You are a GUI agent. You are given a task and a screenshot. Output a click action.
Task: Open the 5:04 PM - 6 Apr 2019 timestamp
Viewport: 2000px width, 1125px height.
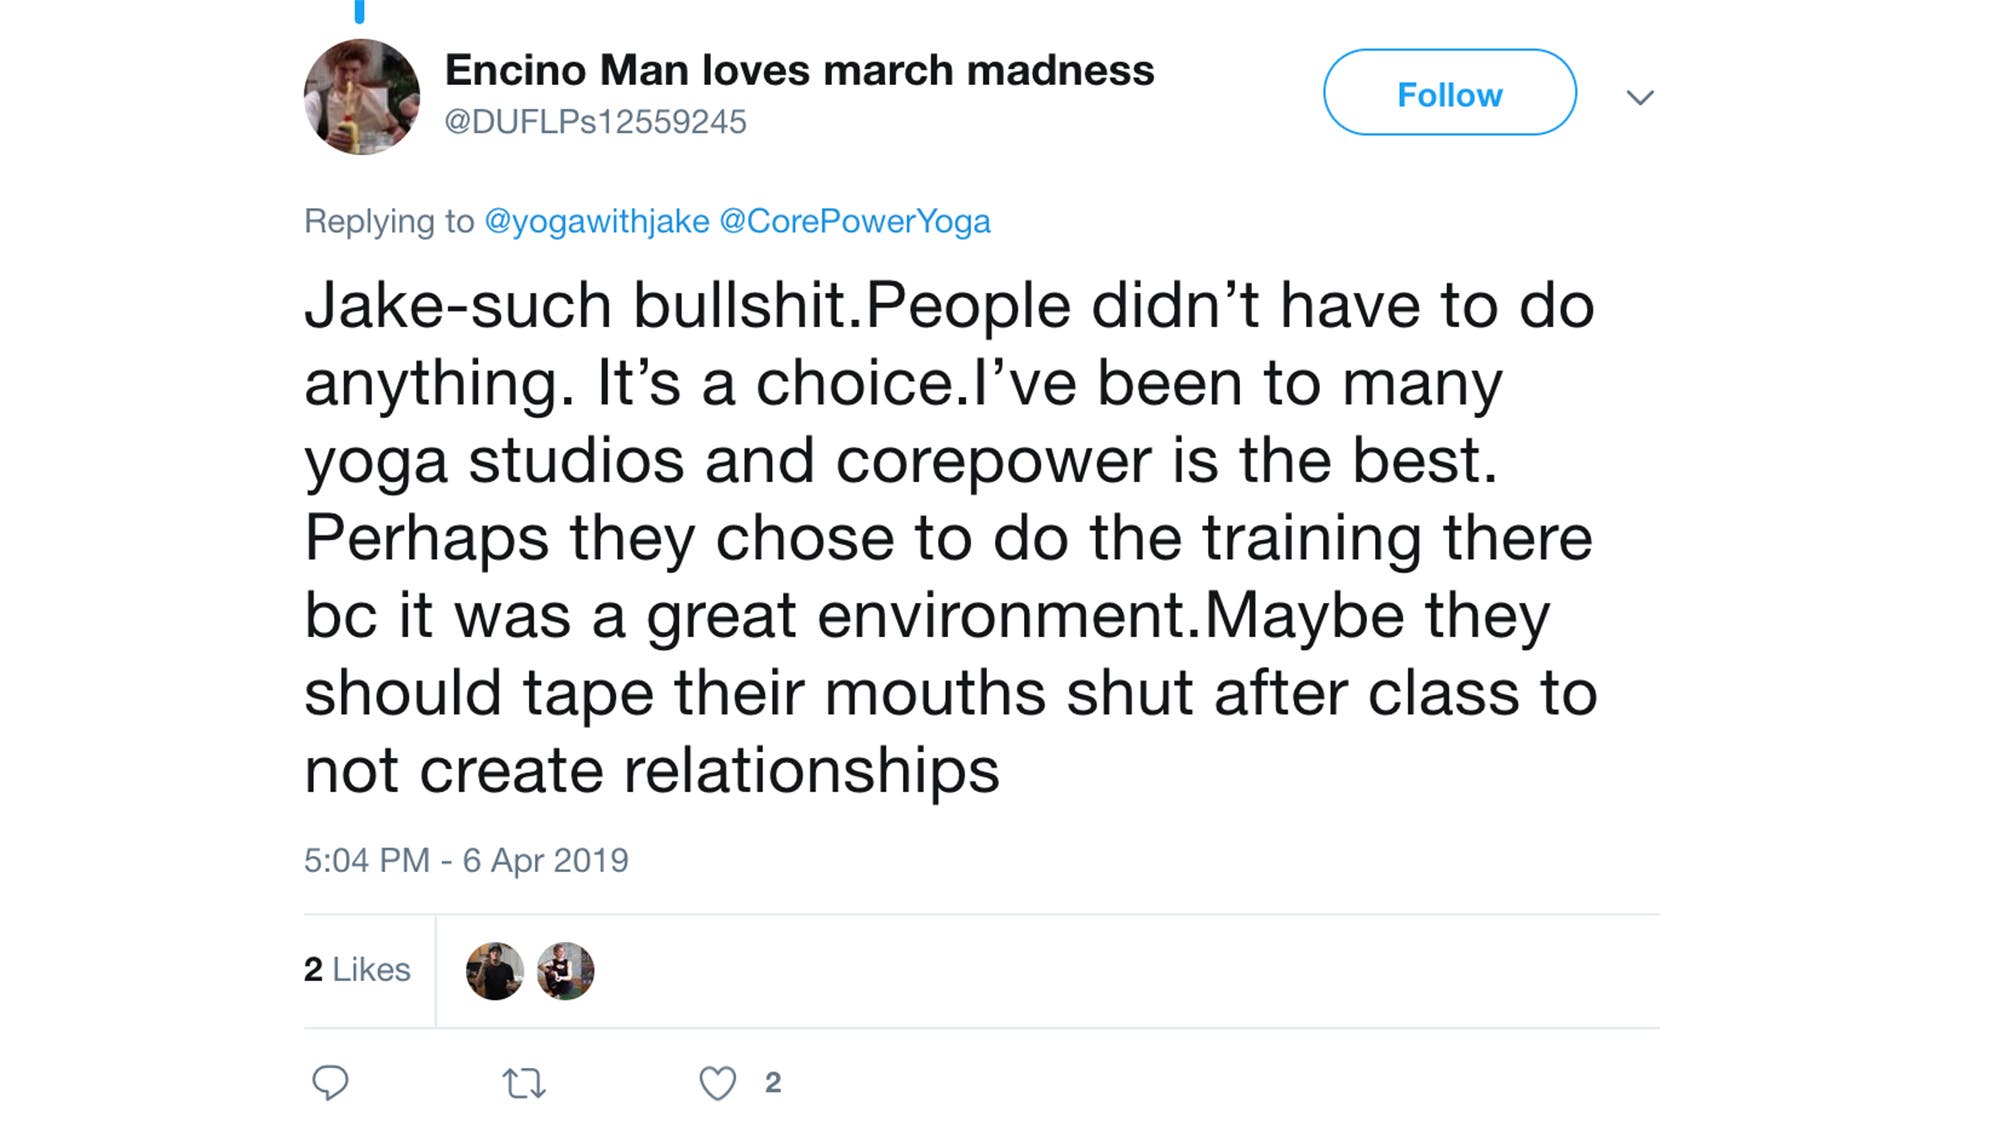tap(466, 860)
